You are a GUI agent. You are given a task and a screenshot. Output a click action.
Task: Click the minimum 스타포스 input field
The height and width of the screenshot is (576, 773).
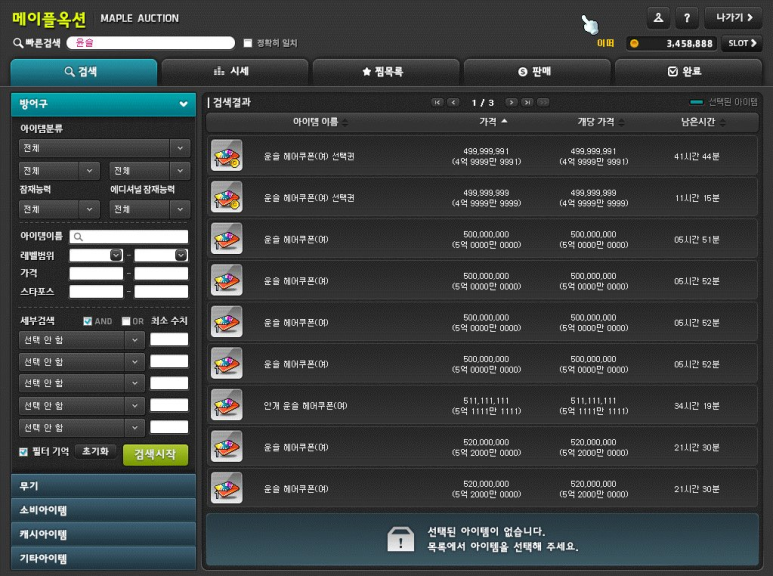pos(96,292)
